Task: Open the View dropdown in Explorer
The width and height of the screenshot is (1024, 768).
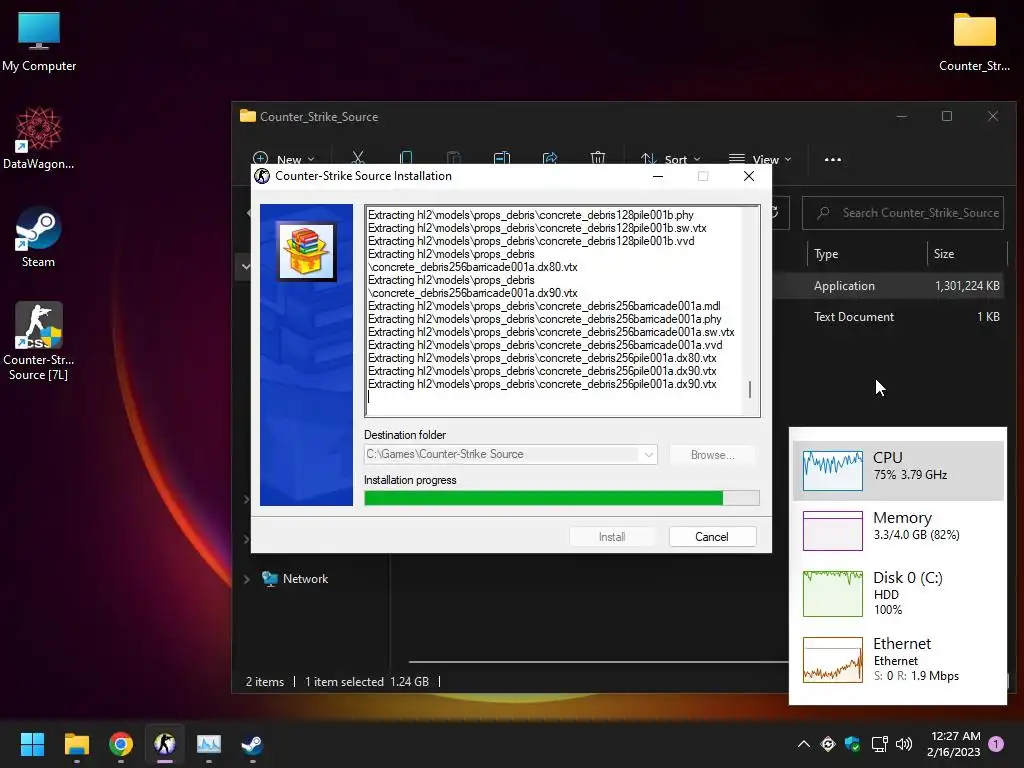Action: coord(760,159)
